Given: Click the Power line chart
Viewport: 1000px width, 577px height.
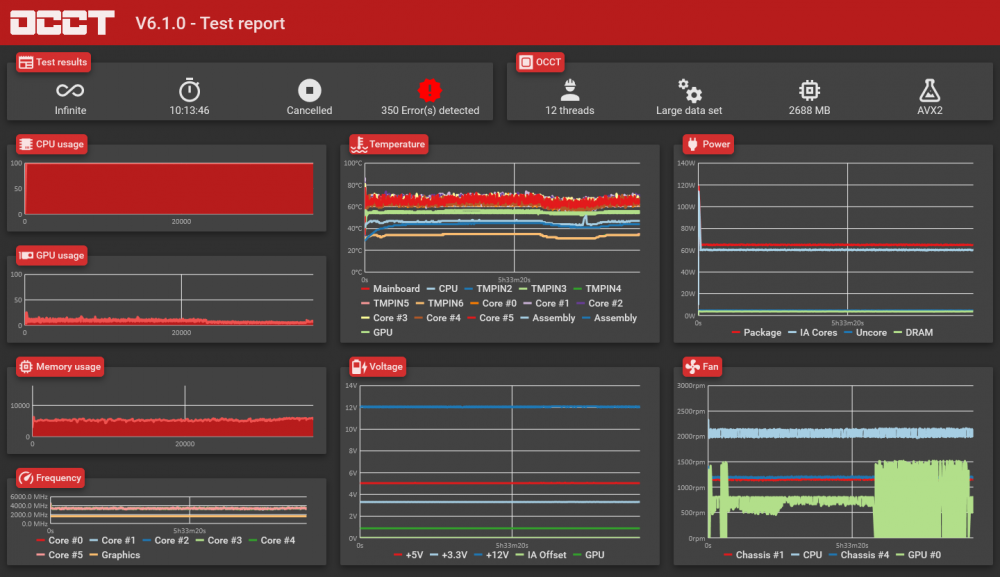Looking at the screenshot, I should pos(835,239).
